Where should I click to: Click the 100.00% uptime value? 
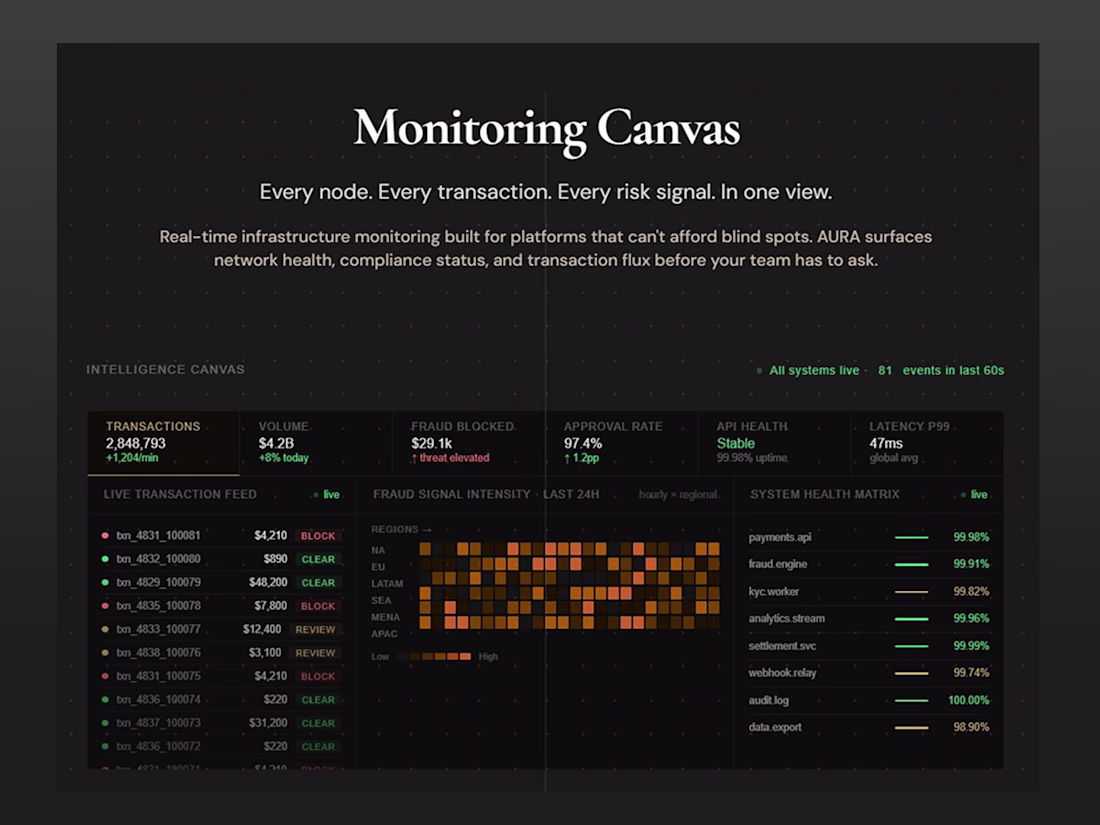click(968, 700)
